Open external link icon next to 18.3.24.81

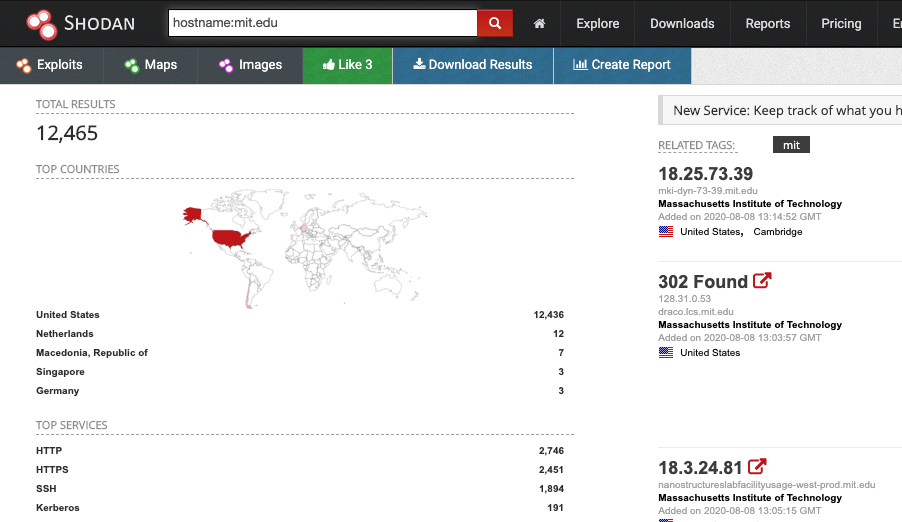pos(757,466)
